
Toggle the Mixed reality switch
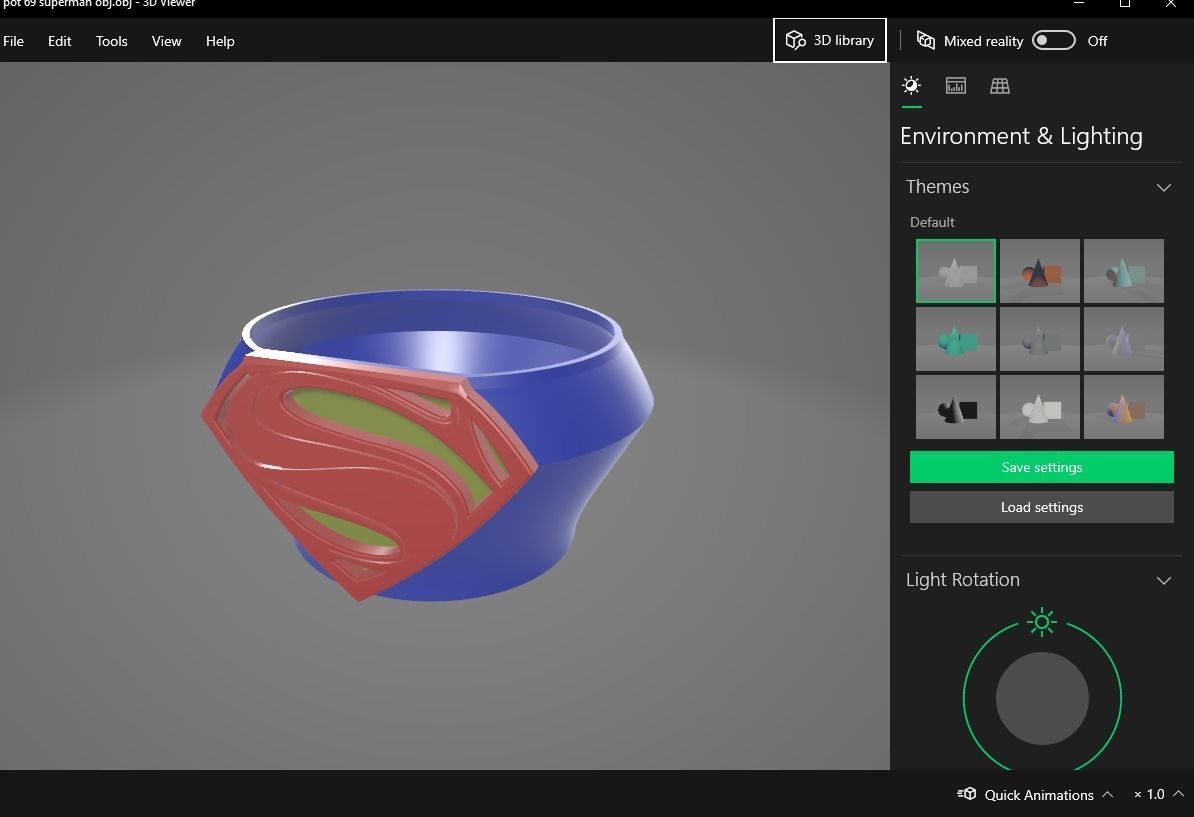point(1054,40)
